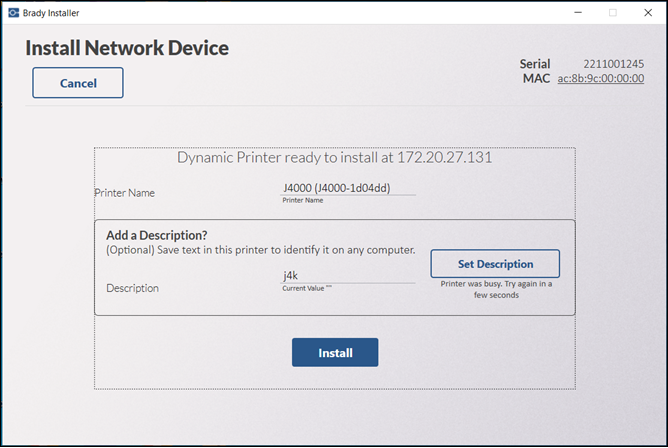Maximize the Brady Installer window
Screen dimensions: 668x448
tap(612, 12)
